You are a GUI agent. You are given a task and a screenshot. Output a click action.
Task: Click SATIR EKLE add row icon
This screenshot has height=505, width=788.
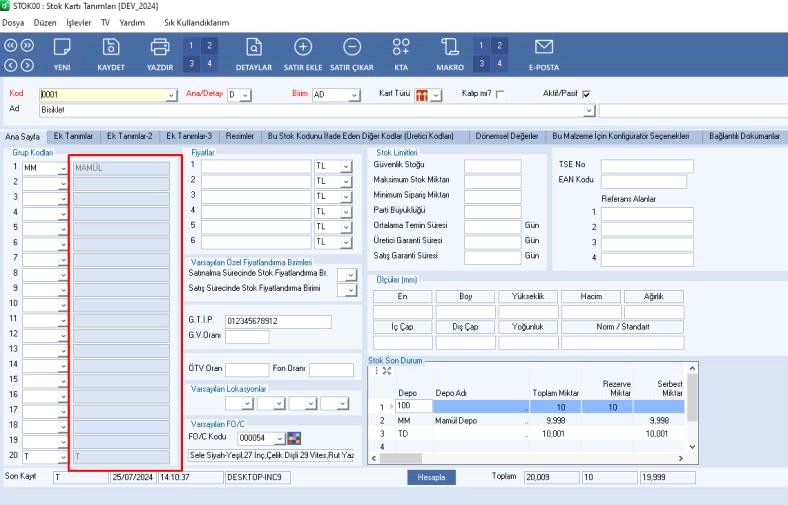(x=302, y=47)
